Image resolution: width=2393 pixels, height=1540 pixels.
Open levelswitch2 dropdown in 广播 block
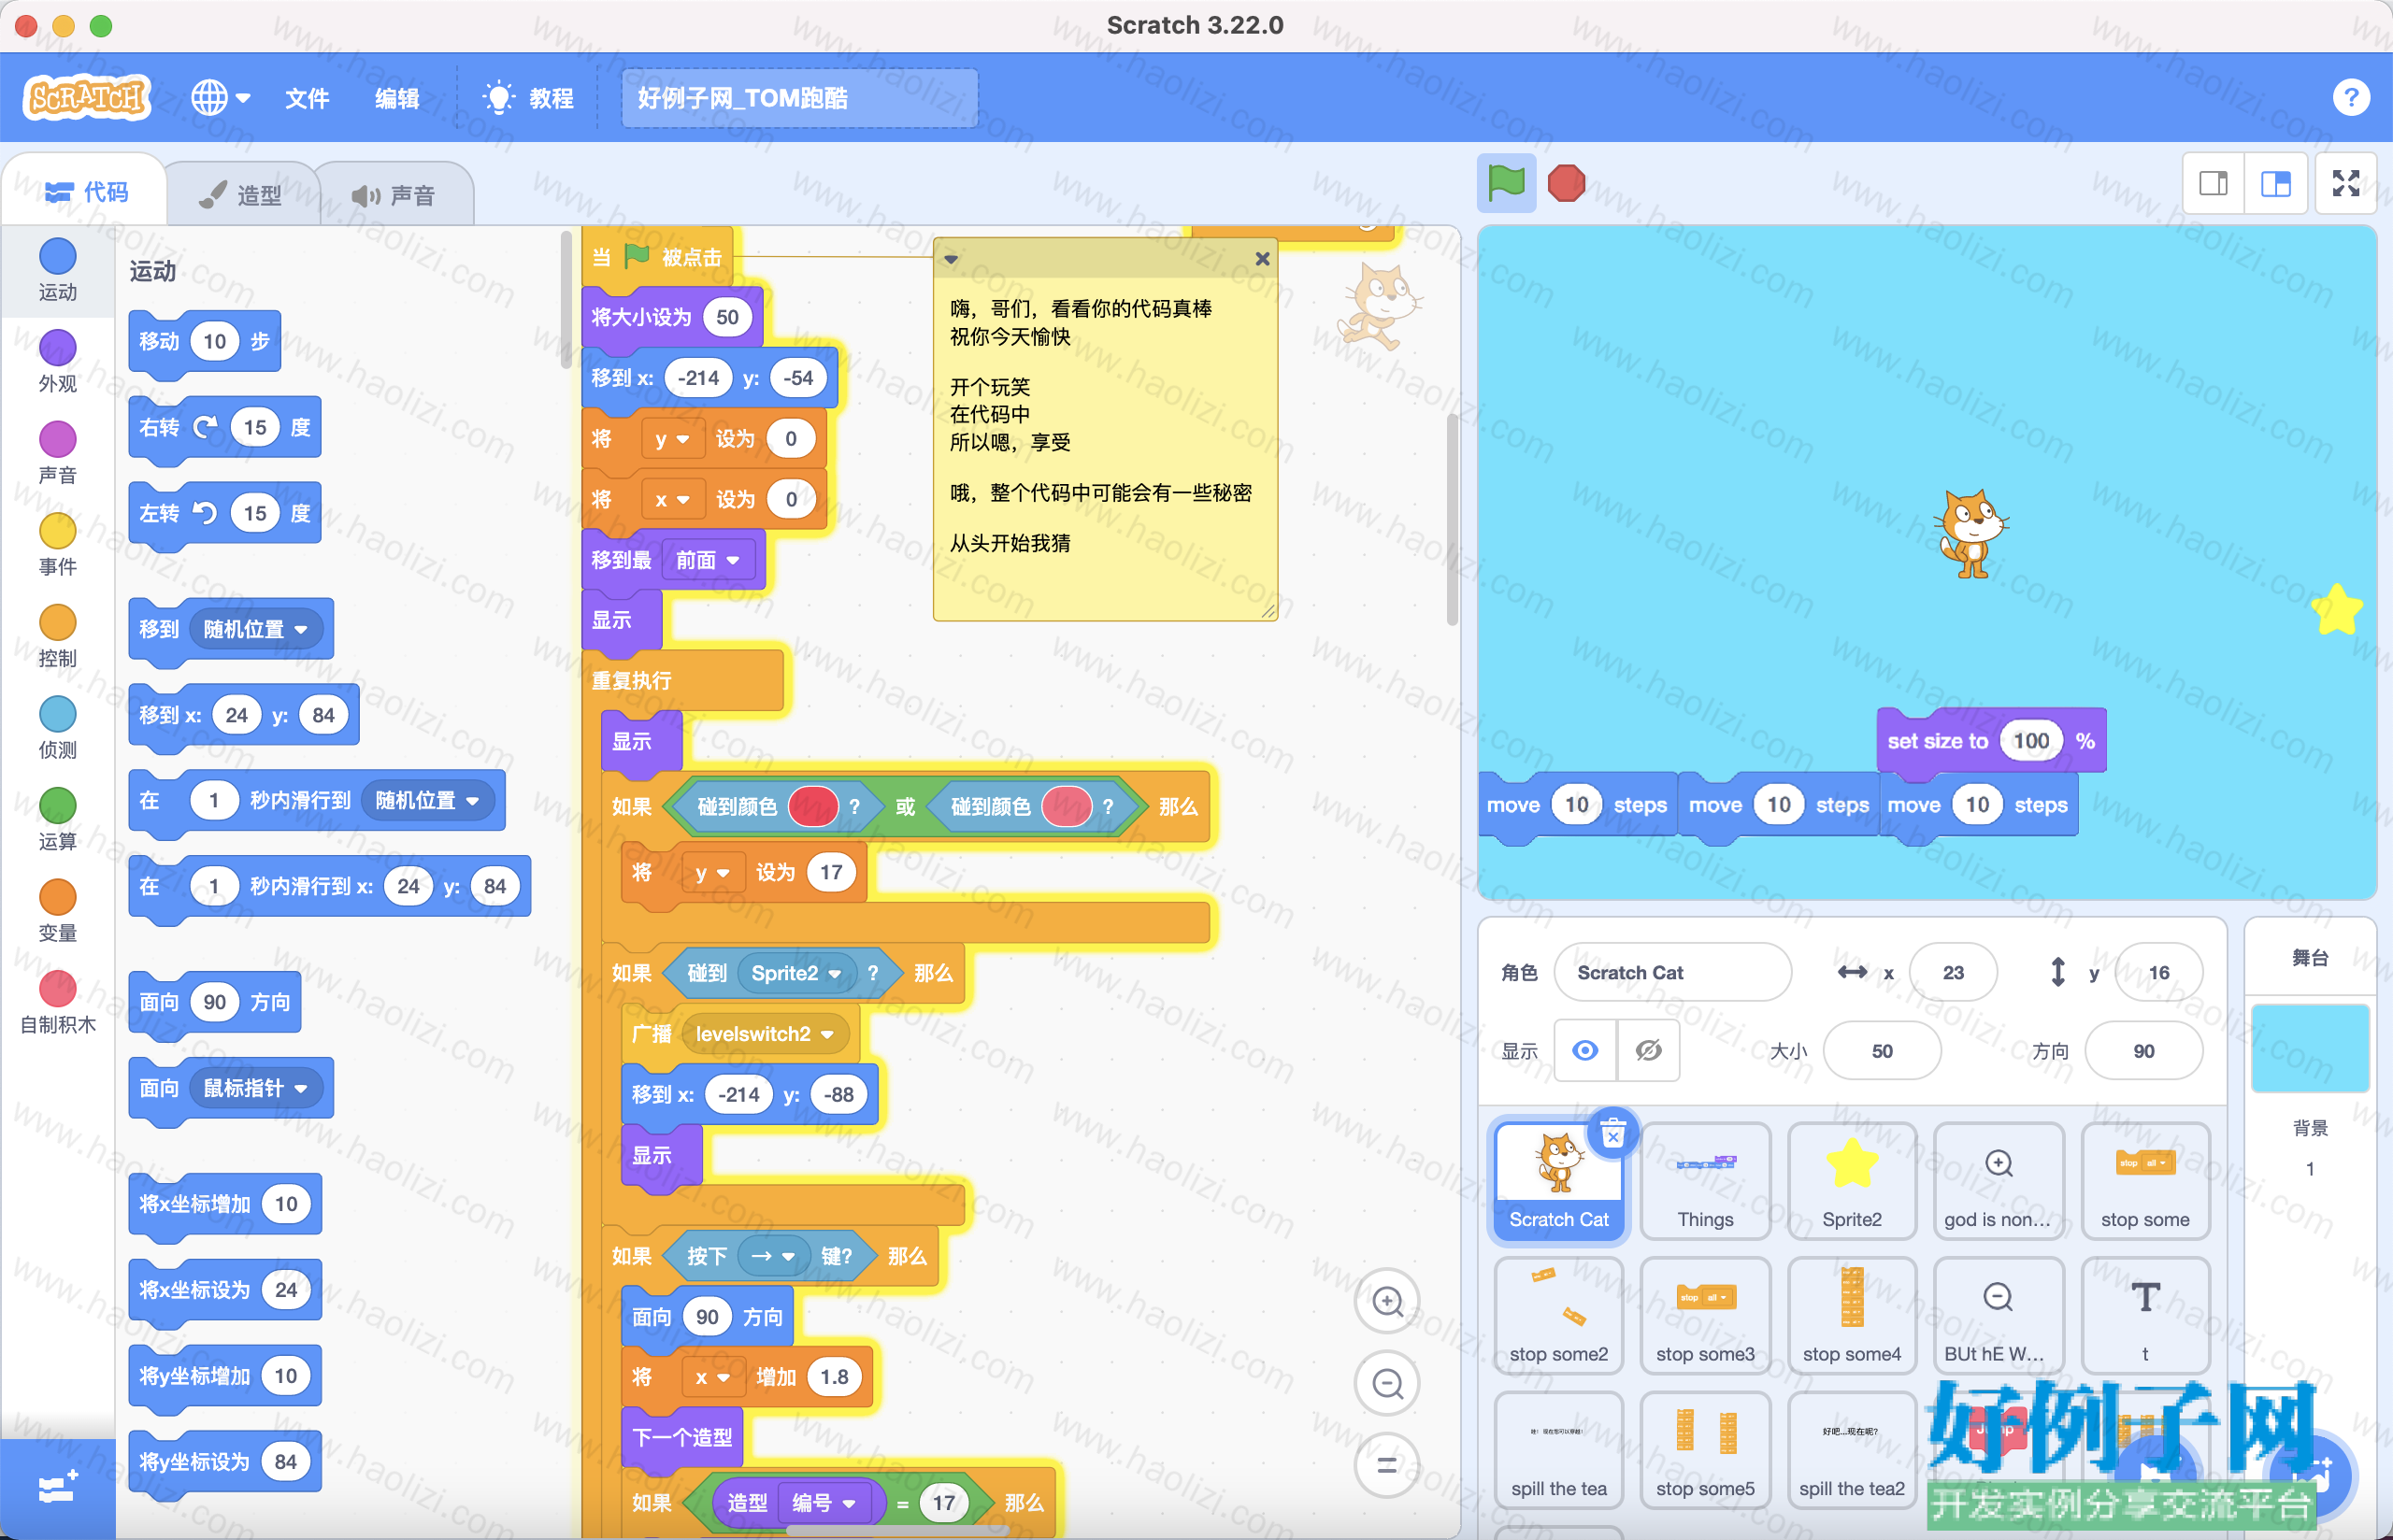(x=765, y=1034)
